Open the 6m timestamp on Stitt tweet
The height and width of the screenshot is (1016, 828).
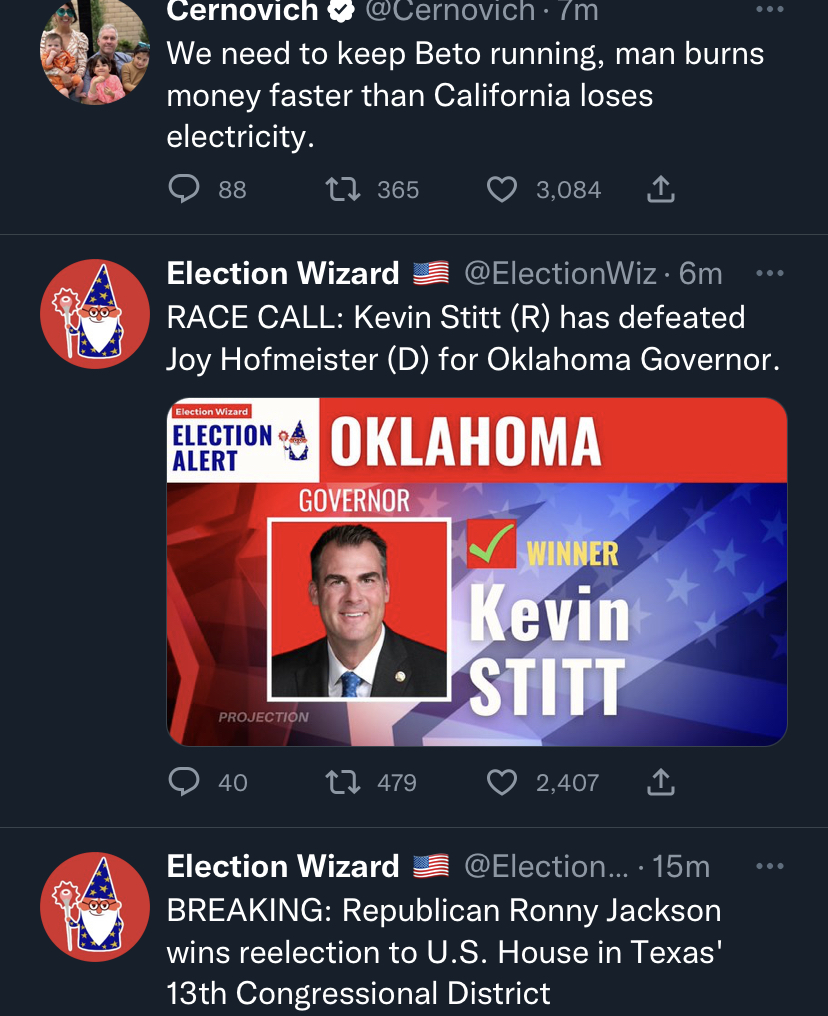coord(700,273)
